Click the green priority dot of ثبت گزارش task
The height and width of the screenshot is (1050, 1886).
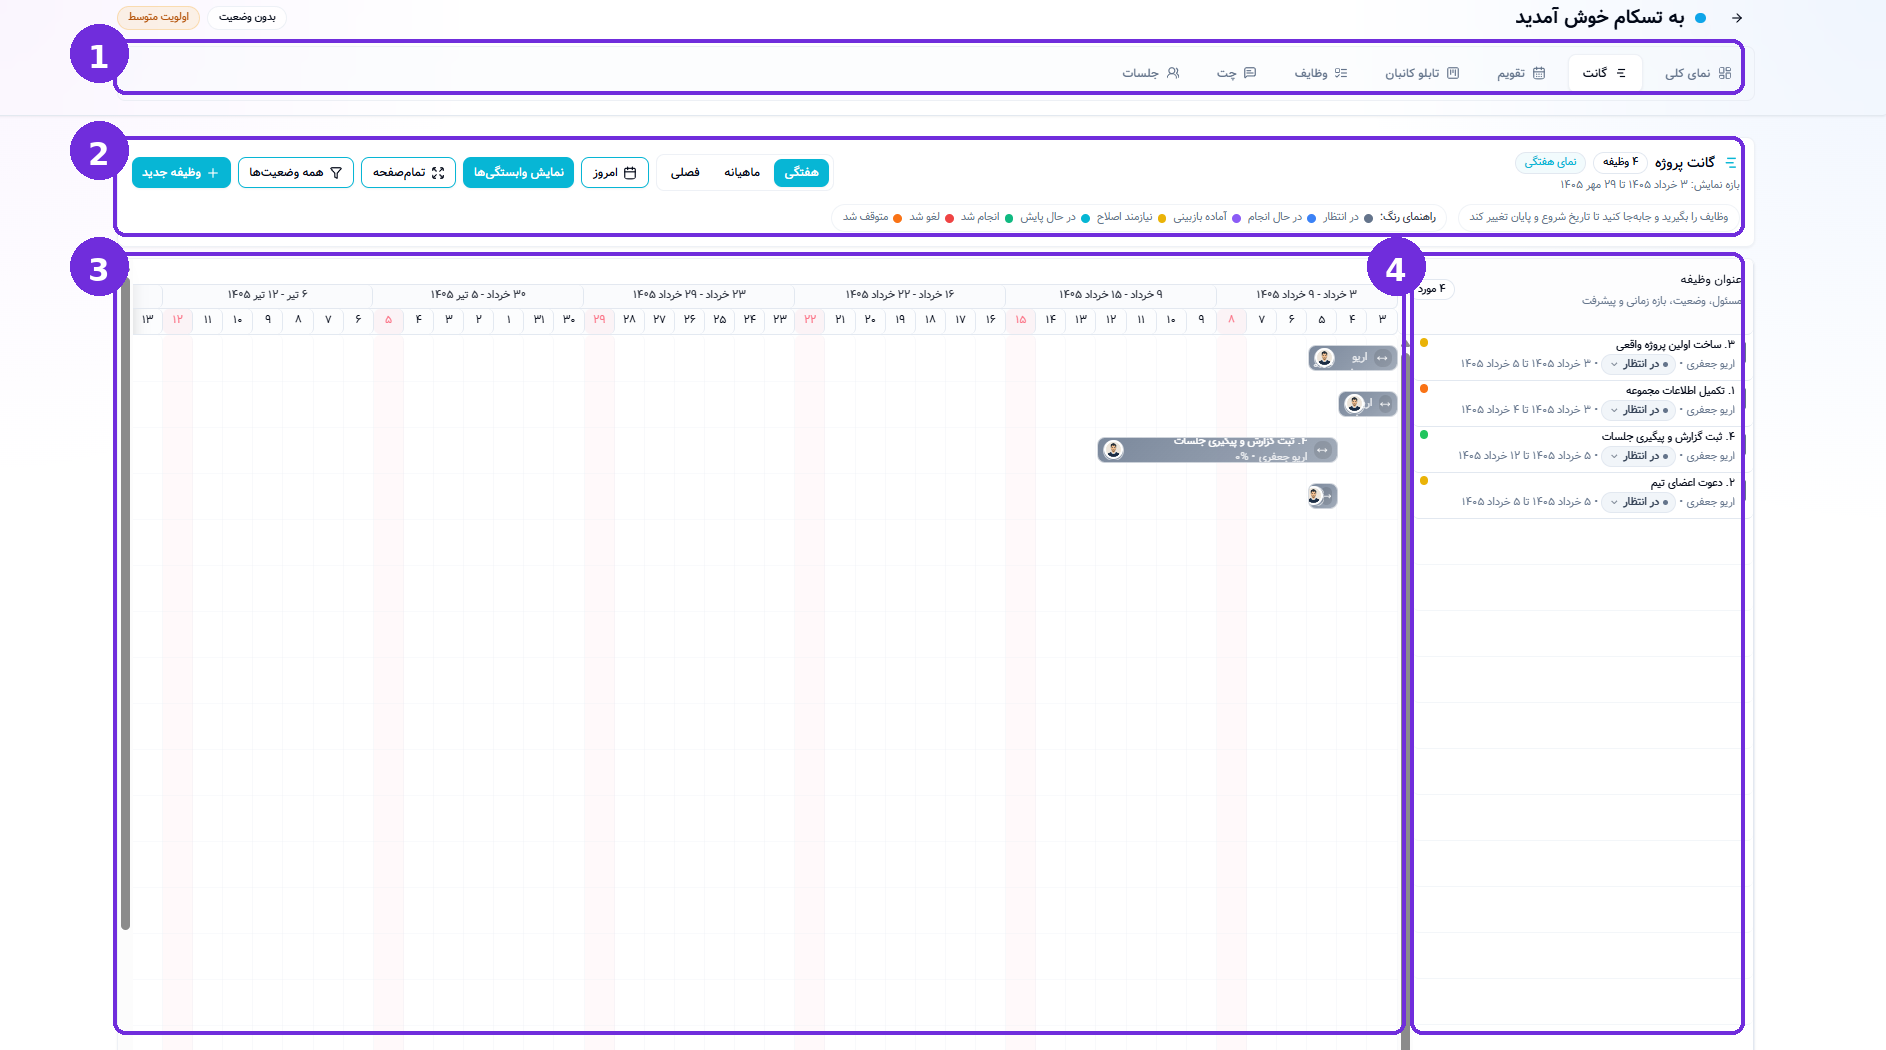pos(1424,435)
